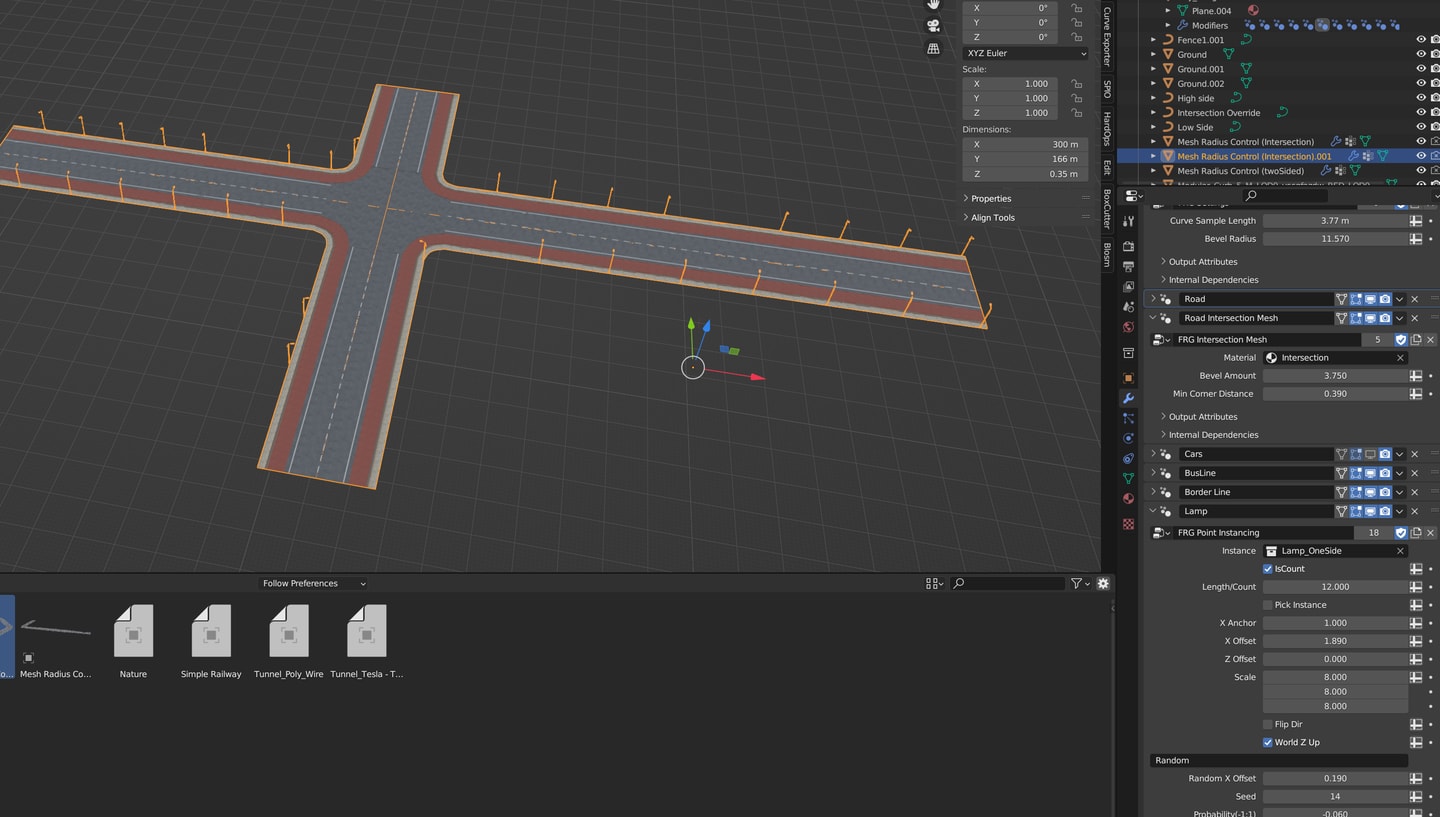
Task: Open the Output properties tab
Action: (1128, 267)
